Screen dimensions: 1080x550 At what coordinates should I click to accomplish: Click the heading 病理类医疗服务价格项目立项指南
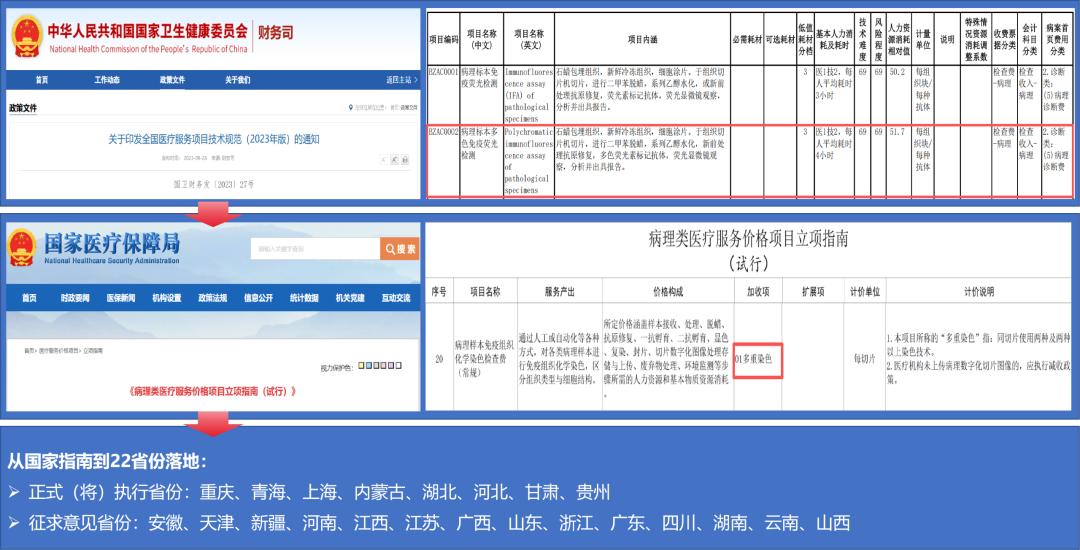tap(748, 240)
